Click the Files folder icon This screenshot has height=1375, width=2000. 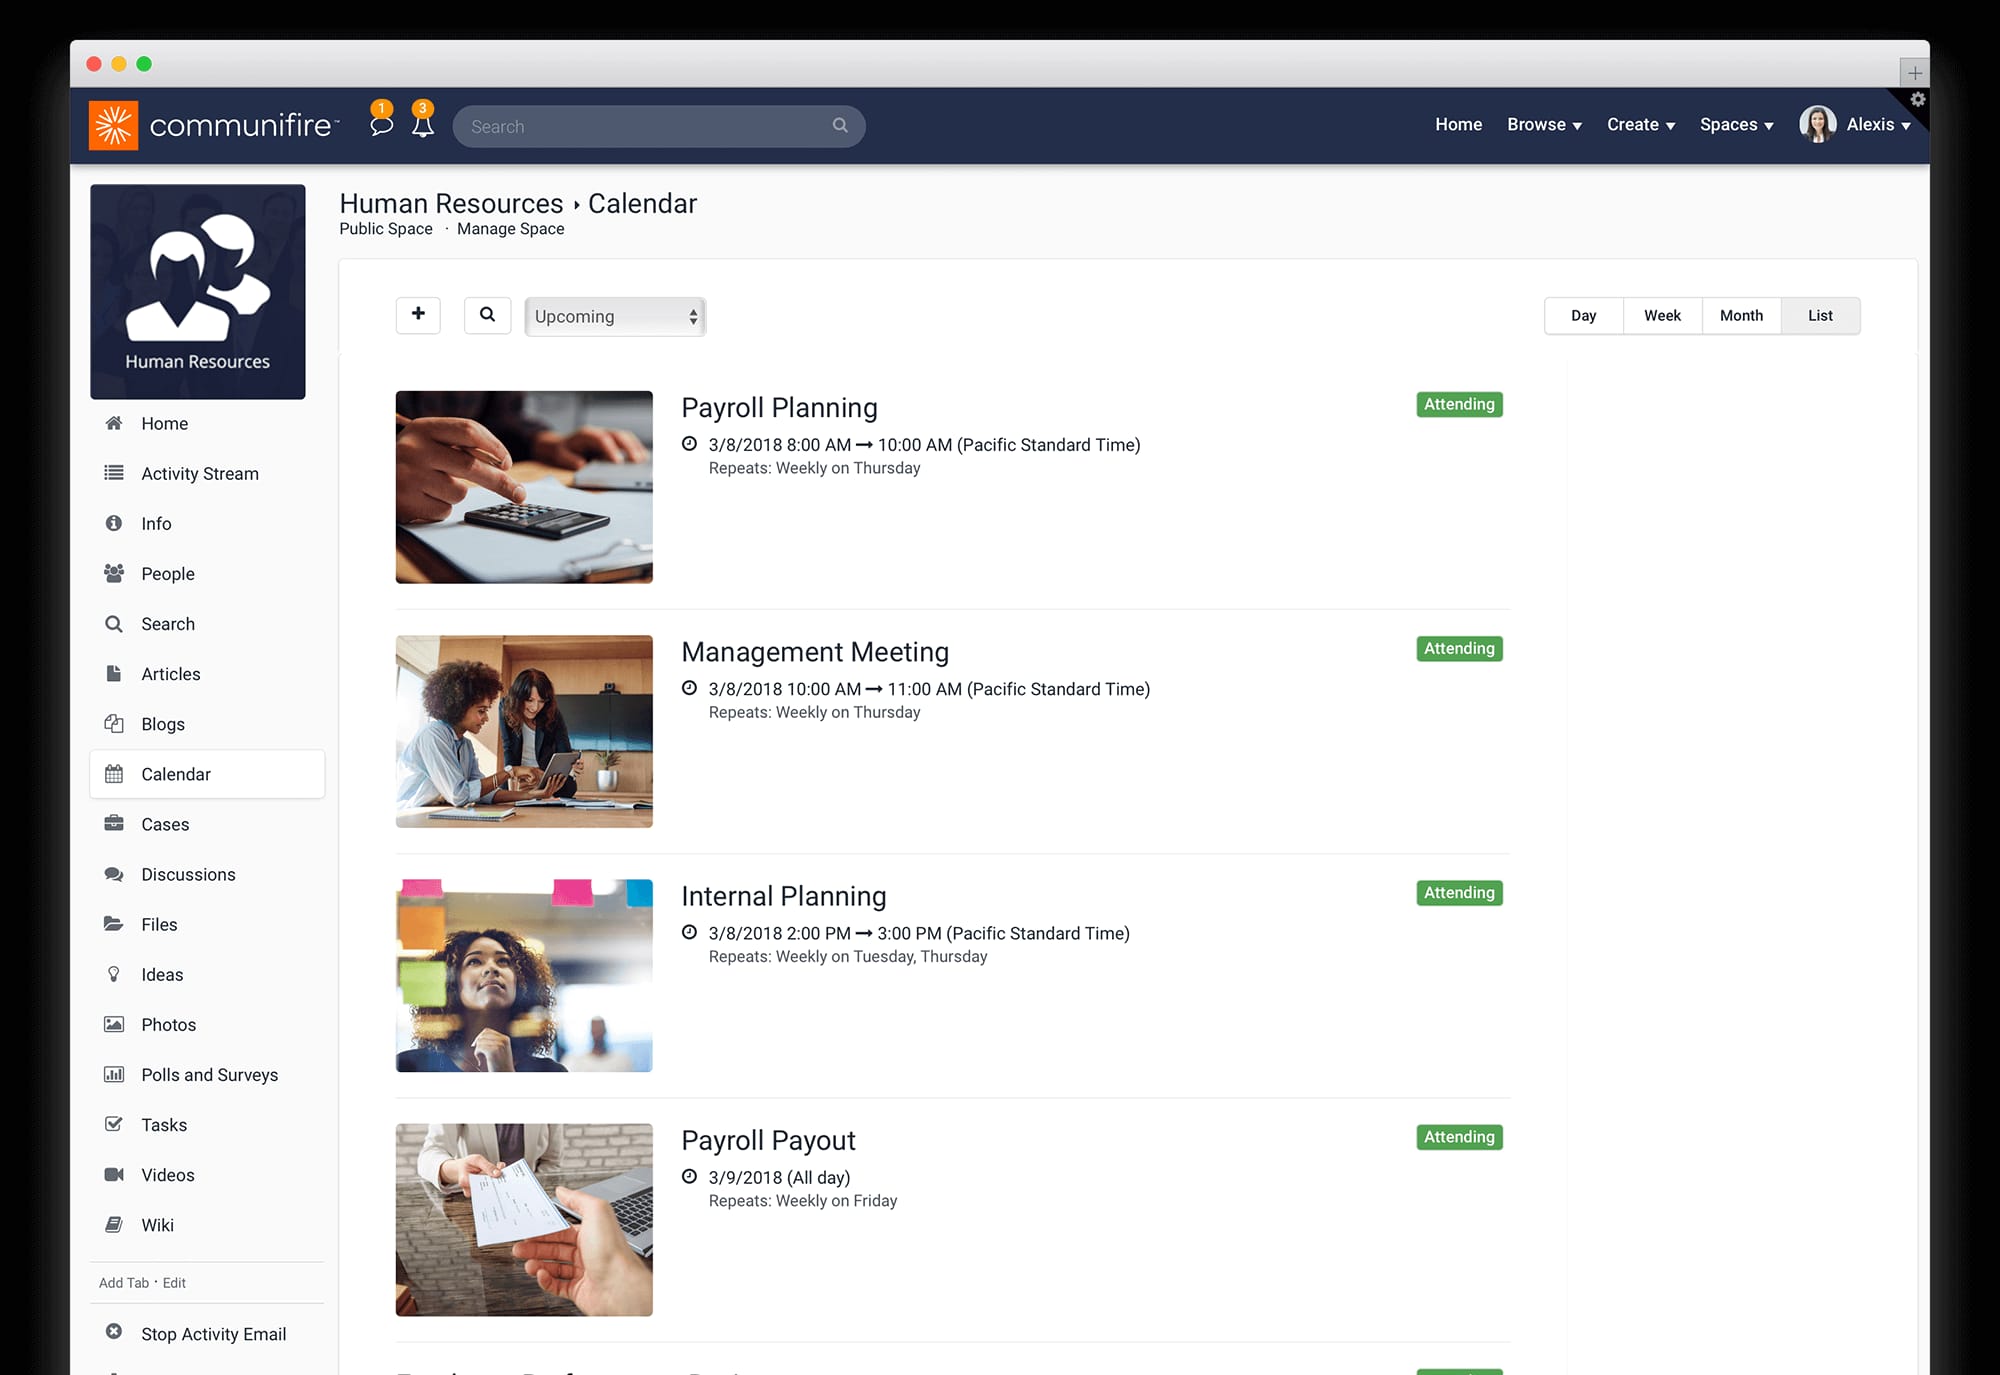pyautogui.click(x=114, y=923)
